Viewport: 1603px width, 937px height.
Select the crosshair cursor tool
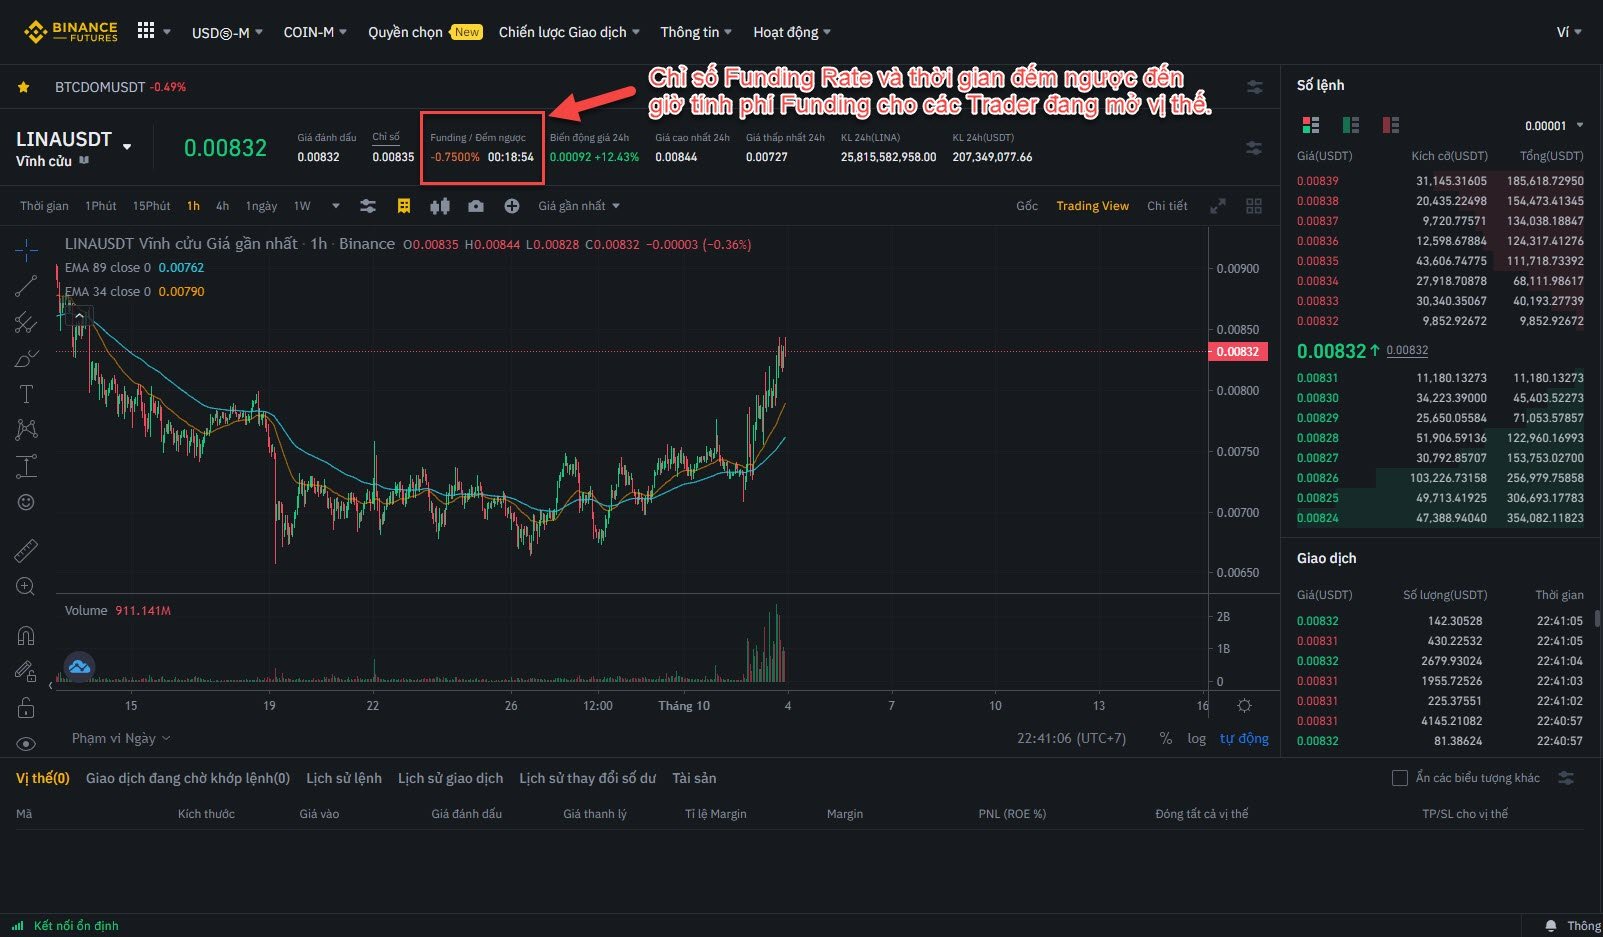tap(26, 248)
